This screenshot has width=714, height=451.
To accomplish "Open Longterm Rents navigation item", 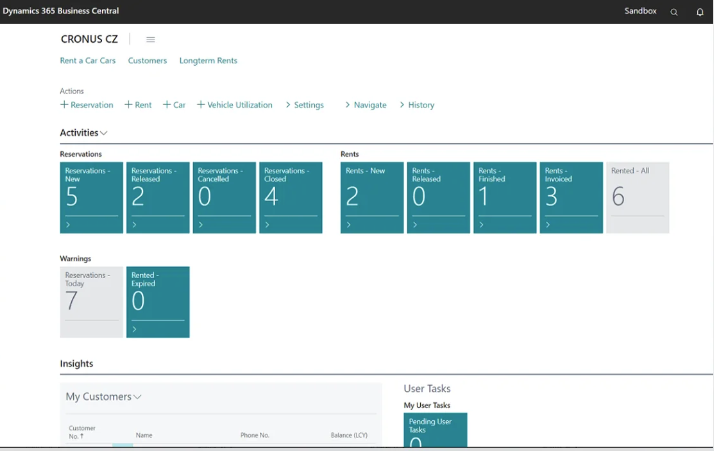I will tap(208, 61).
